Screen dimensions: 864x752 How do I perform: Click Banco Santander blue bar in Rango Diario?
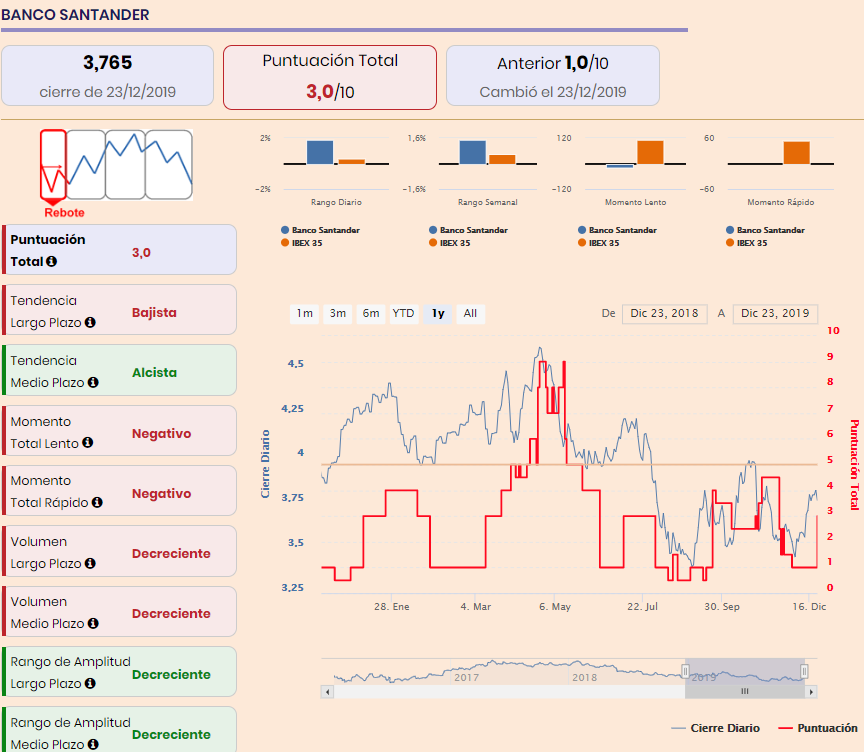click(x=320, y=152)
